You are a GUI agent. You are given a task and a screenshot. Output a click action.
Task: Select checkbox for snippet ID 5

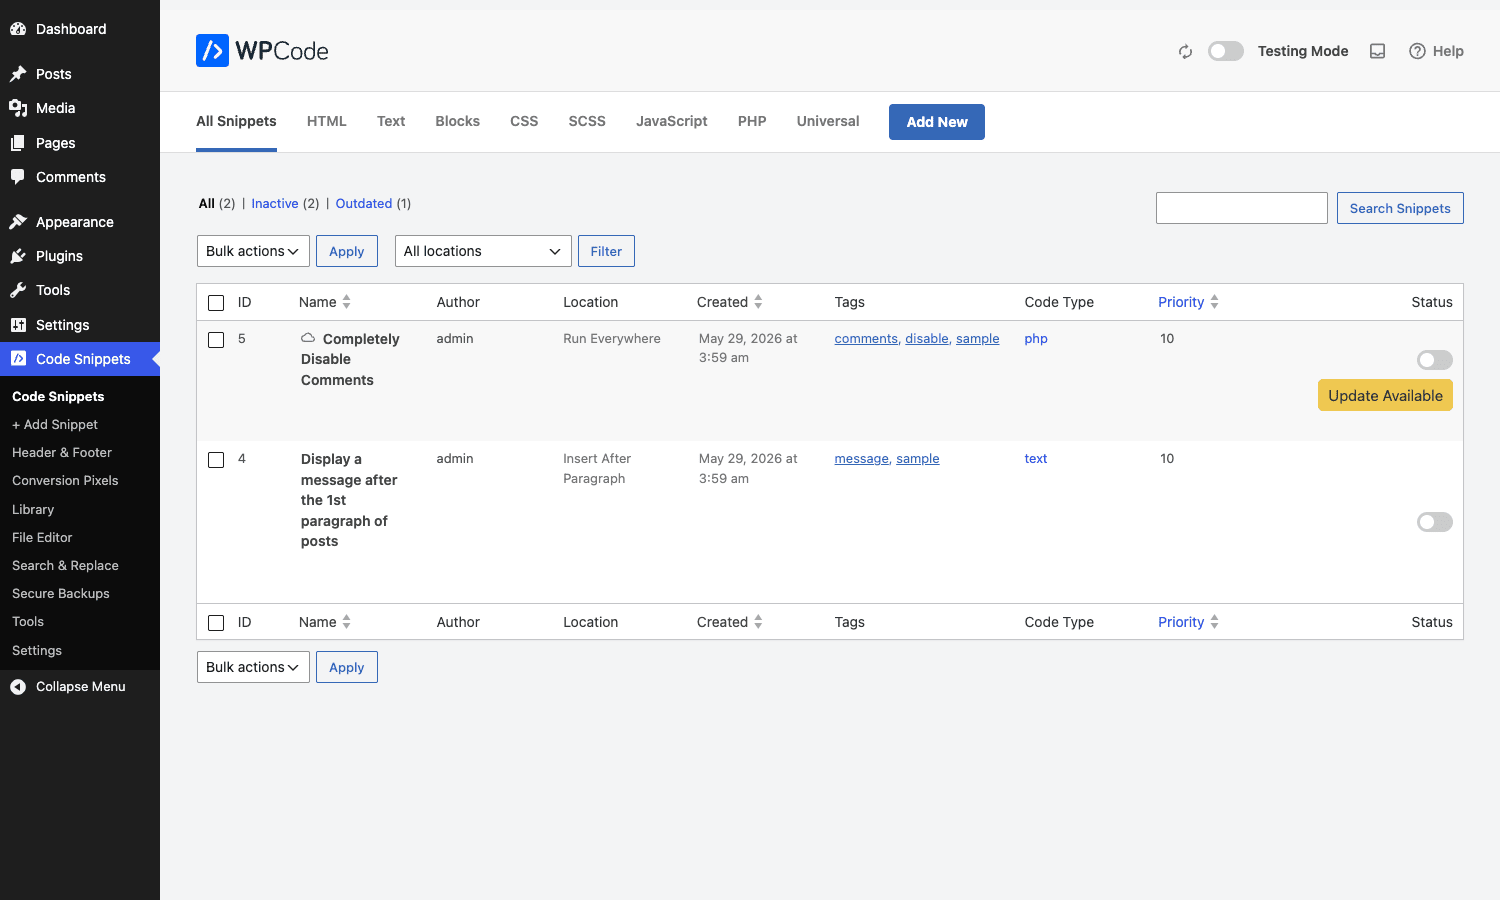tap(216, 340)
